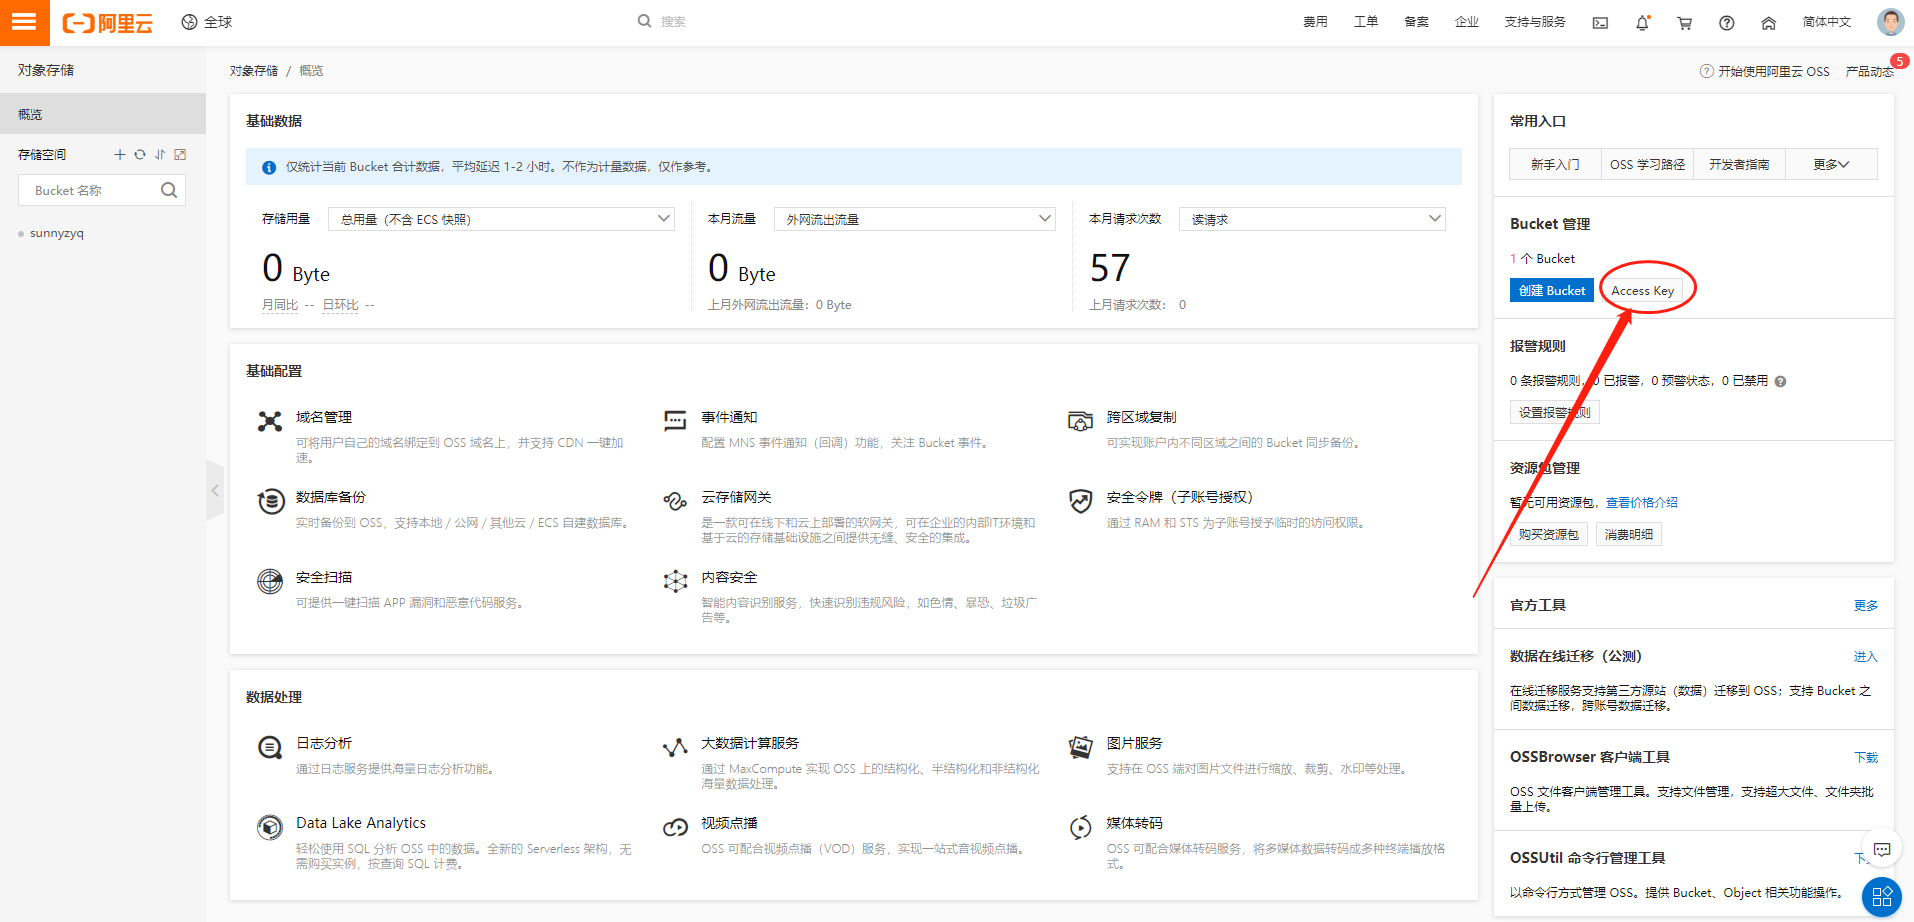Image resolution: width=1914 pixels, height=922 pixels.
Task: Open the 读请求 dropdown
Action: click(1312, 219)
